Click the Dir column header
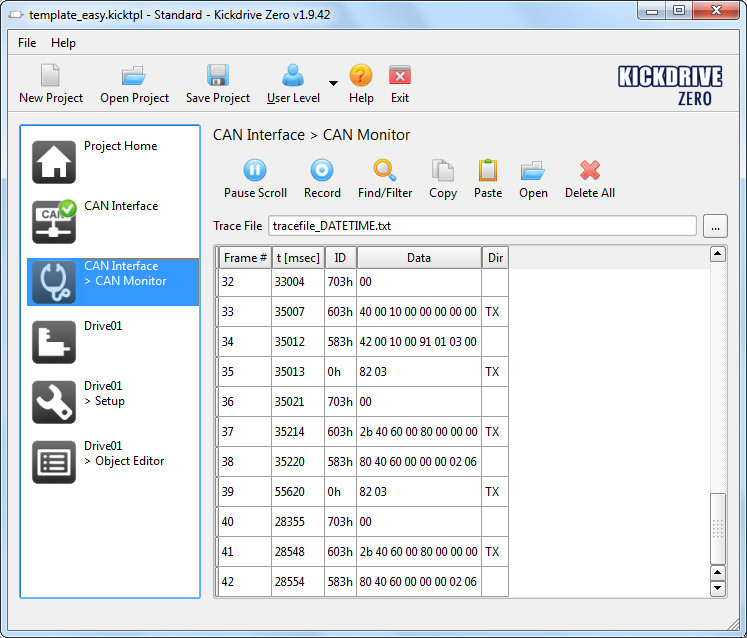747x638 pixels. [495, 258]
